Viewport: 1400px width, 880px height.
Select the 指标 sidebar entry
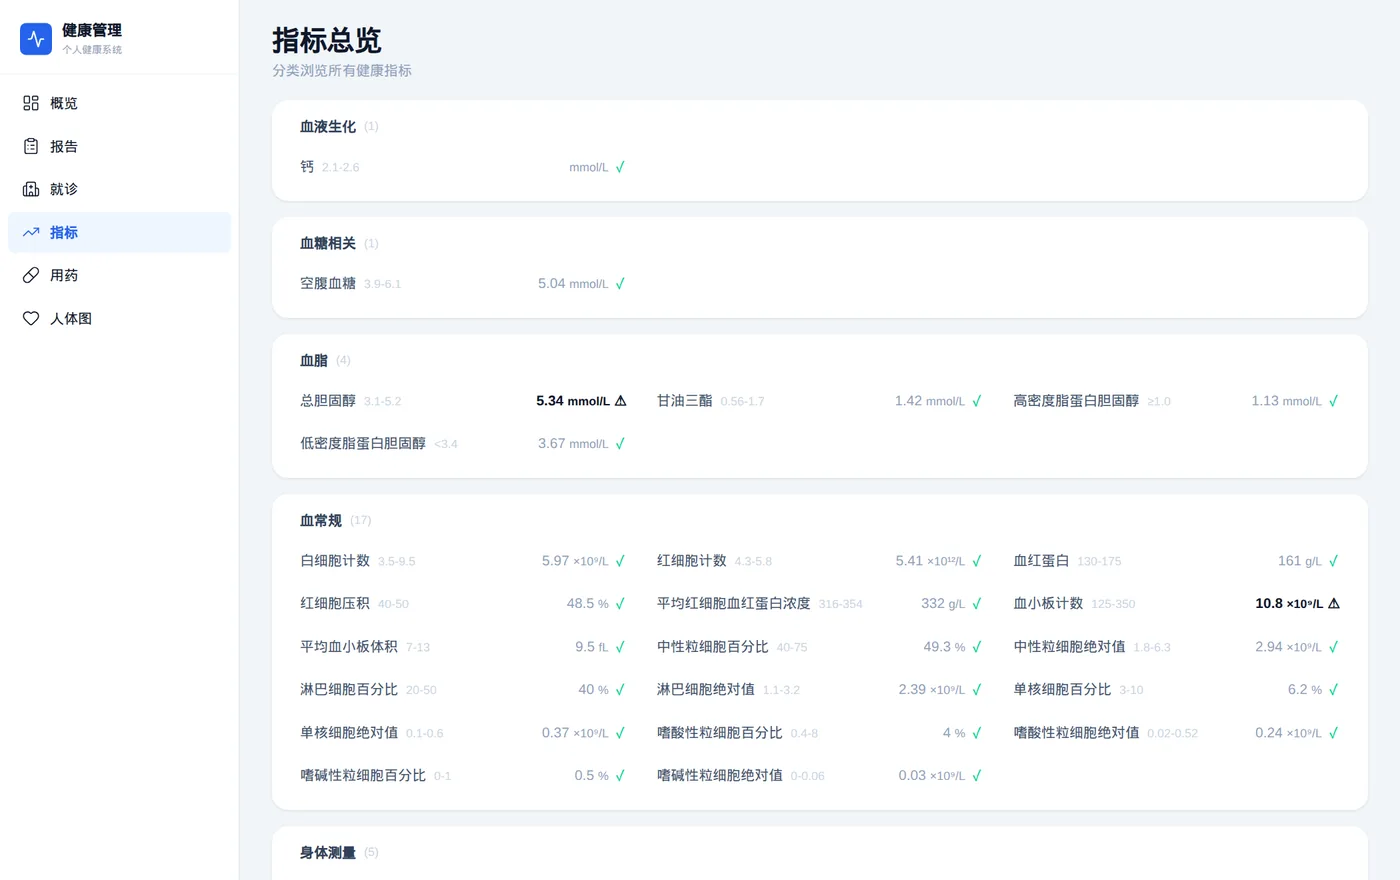[x=119, y=232]
